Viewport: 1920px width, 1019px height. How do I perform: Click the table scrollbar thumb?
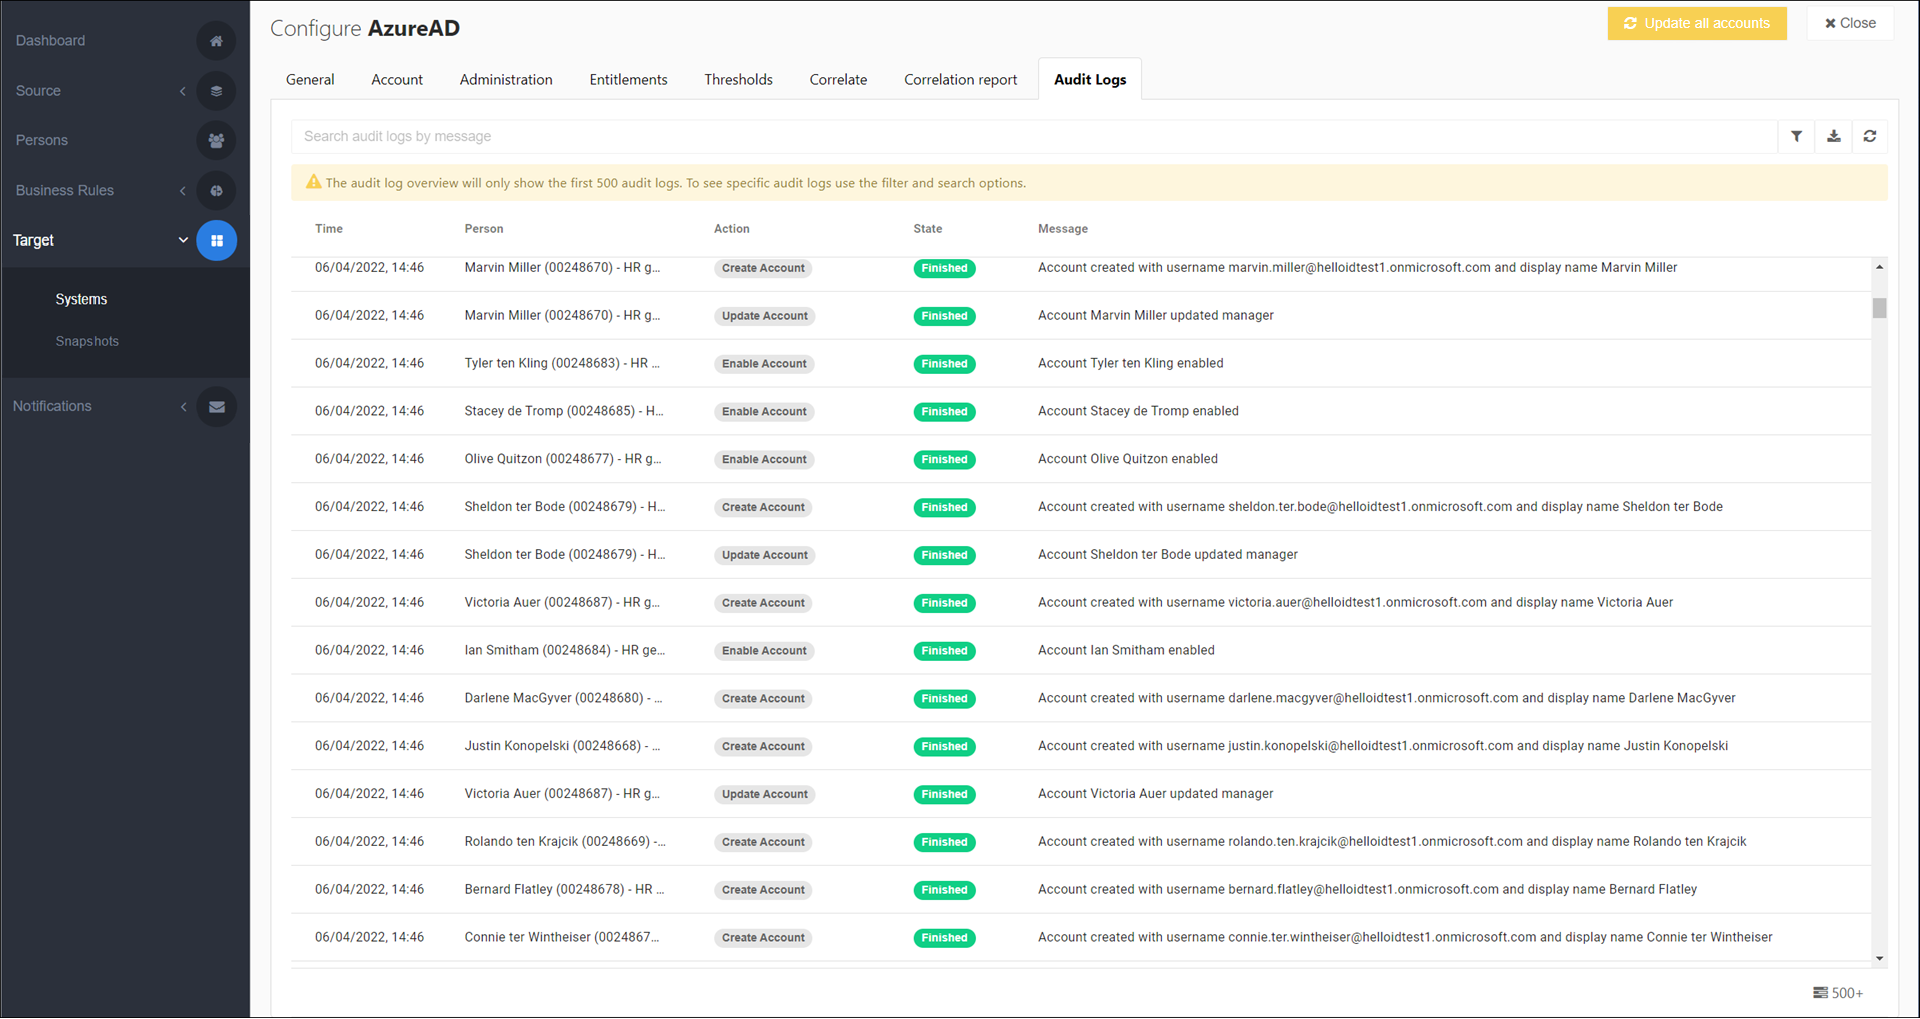(1879, 308)
